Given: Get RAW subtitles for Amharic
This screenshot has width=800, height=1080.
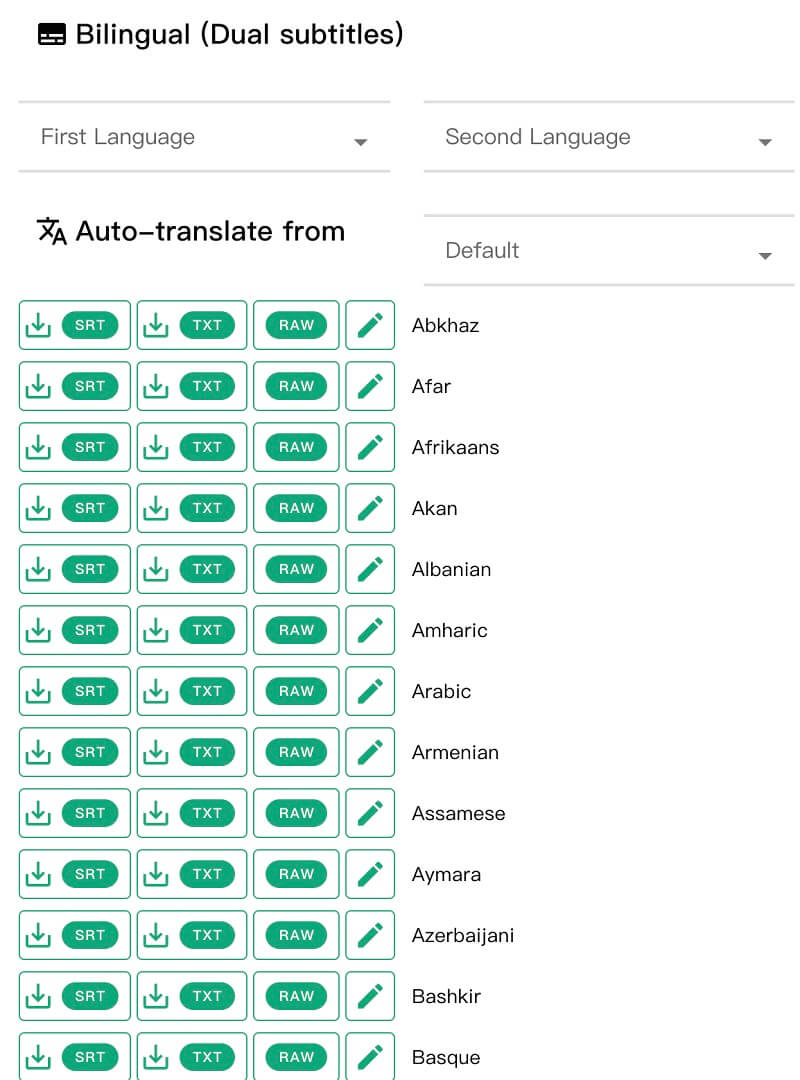Looking at the screenshot, I should 296,630.
